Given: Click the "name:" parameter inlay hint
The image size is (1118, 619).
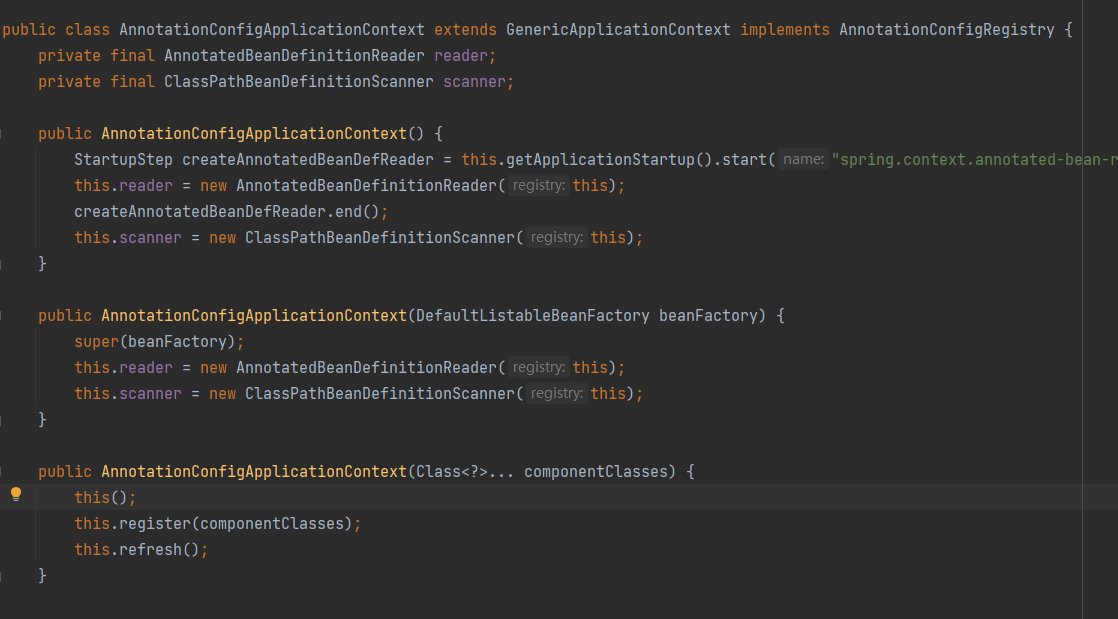Looking at the screenshot, I should tap(803, 160).
